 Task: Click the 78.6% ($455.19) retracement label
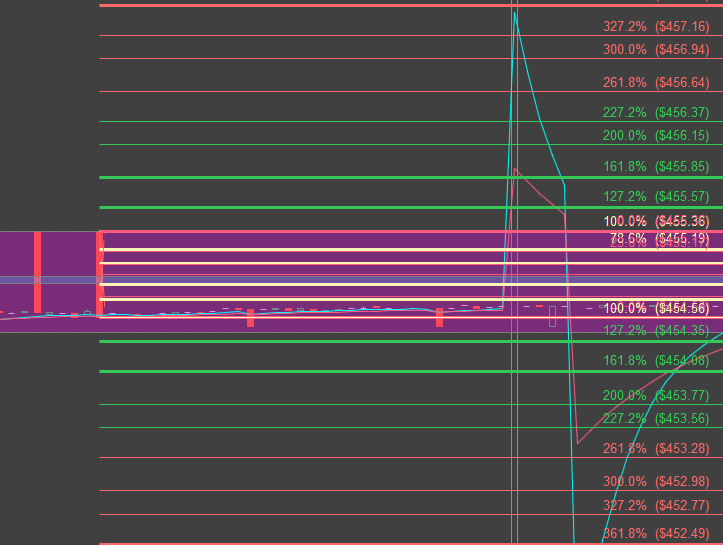click(659, 238)
